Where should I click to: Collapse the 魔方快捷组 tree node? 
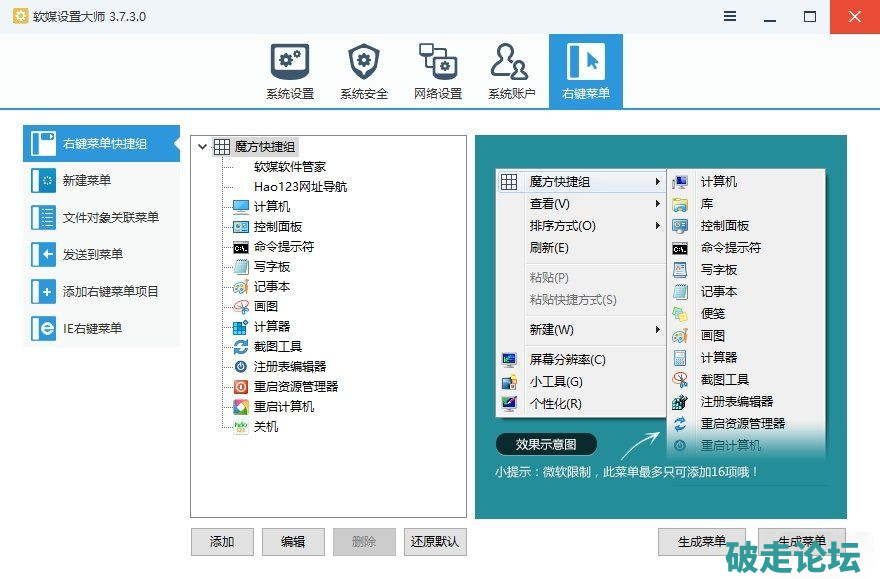(x=203, y=147)
